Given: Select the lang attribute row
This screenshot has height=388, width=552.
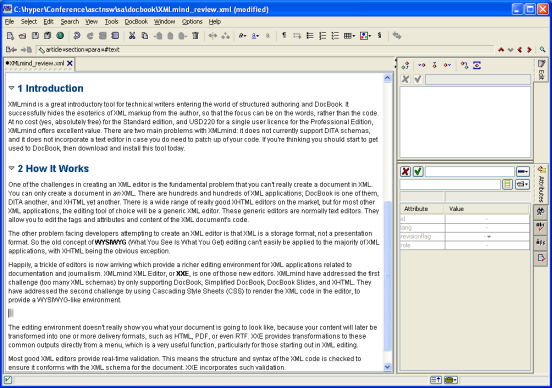Looking at the screenshot, I should (x=465, y=228).
